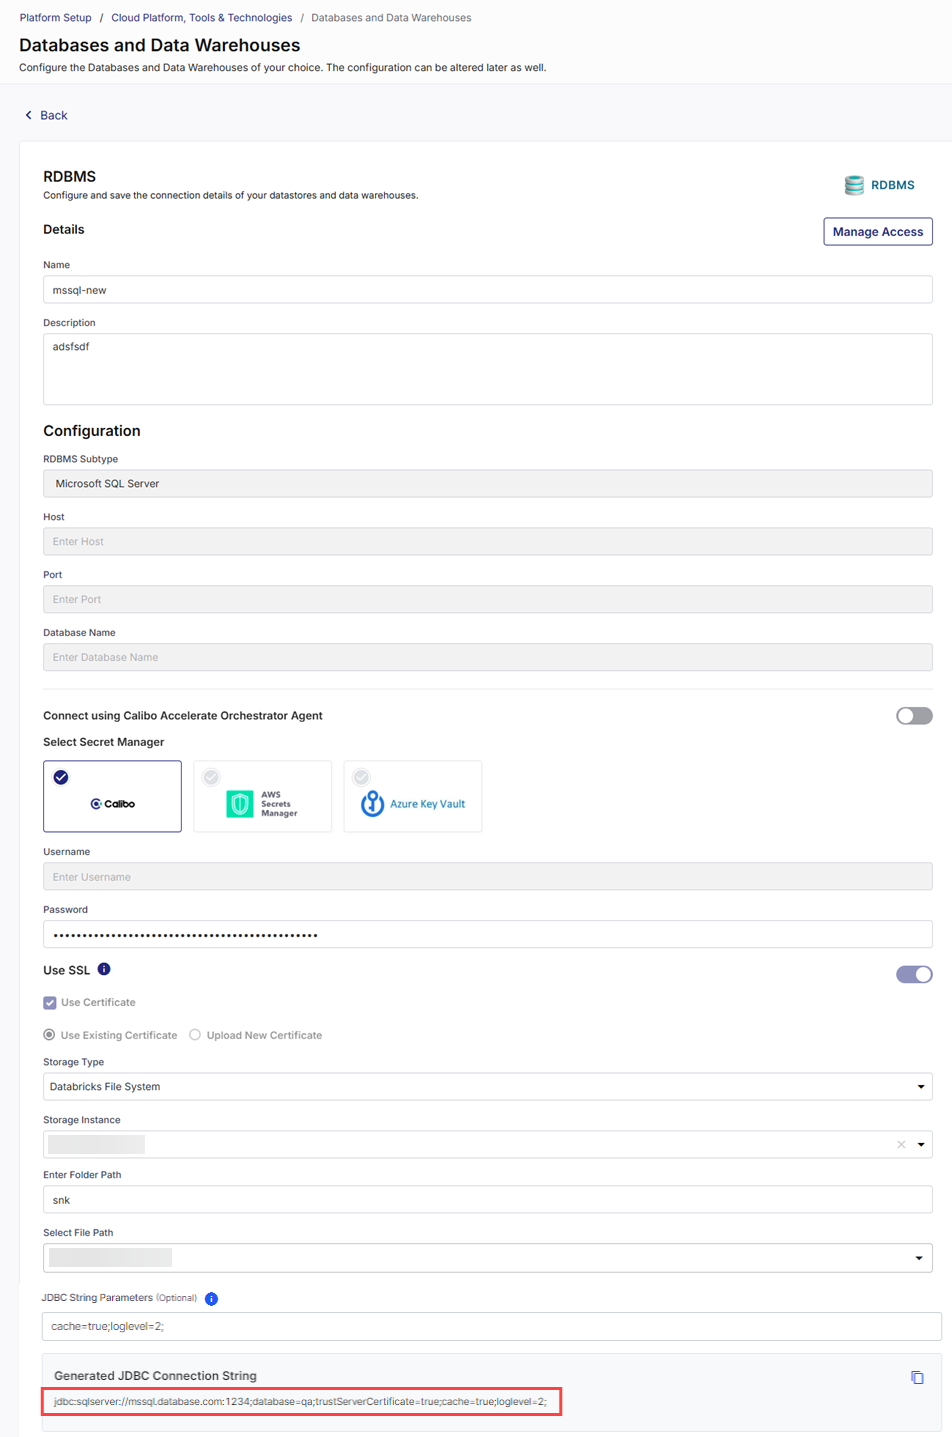This screenshot has width=952, height=1437.
Task: Click the Password field
Action: [488, 934]
